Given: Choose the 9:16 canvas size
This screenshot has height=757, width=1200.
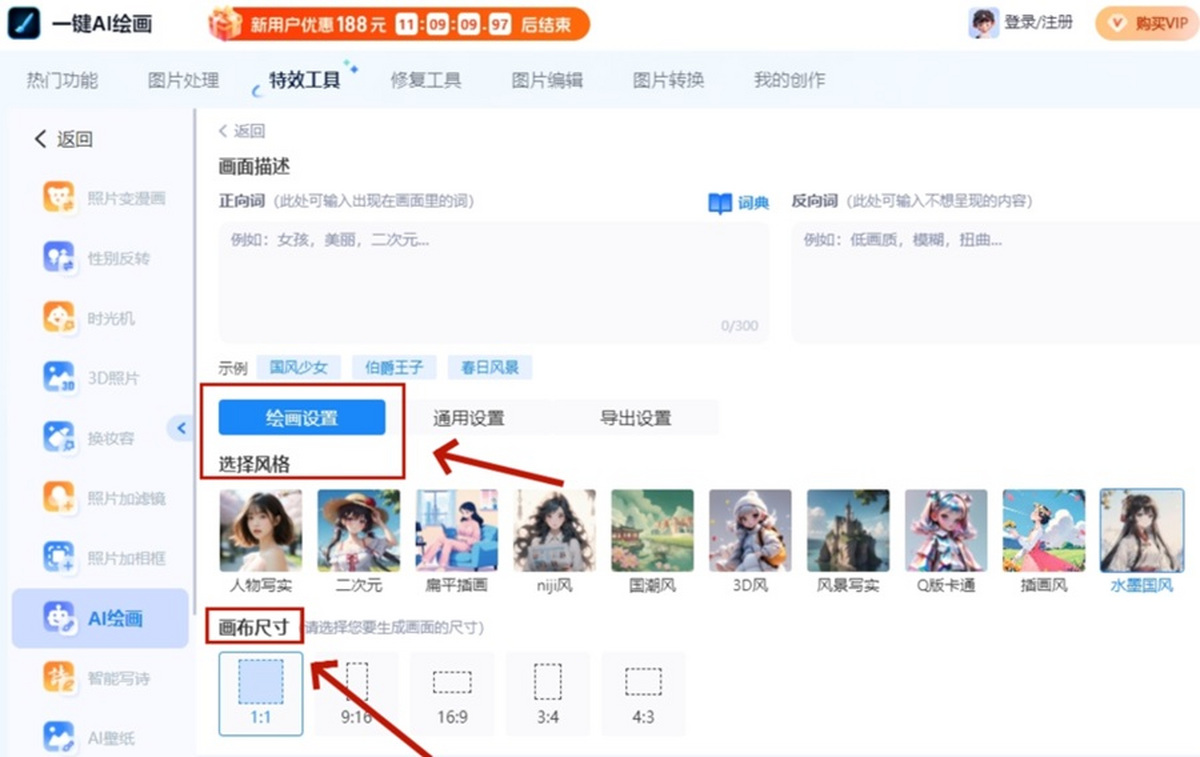Looking at the screenshot, I should (x=356, y=693).
